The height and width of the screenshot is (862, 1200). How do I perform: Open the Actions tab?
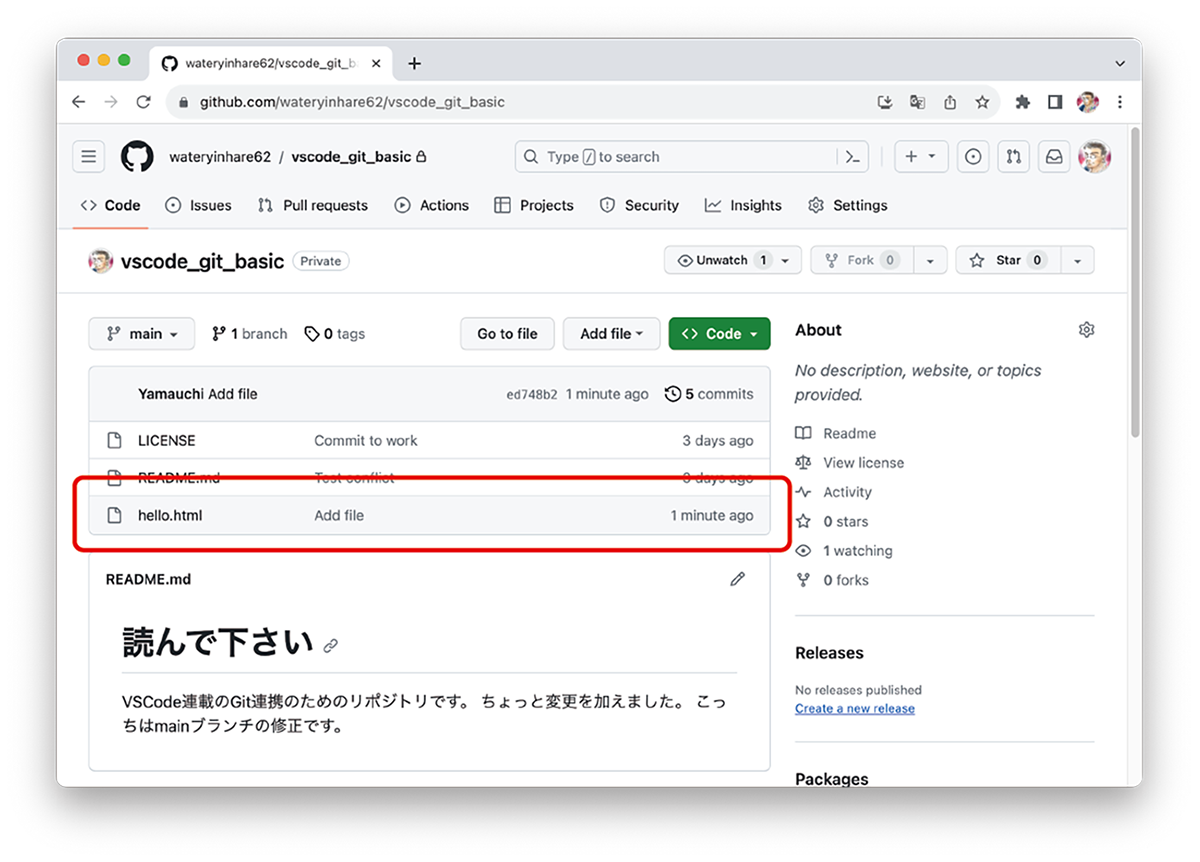(432, 205)
